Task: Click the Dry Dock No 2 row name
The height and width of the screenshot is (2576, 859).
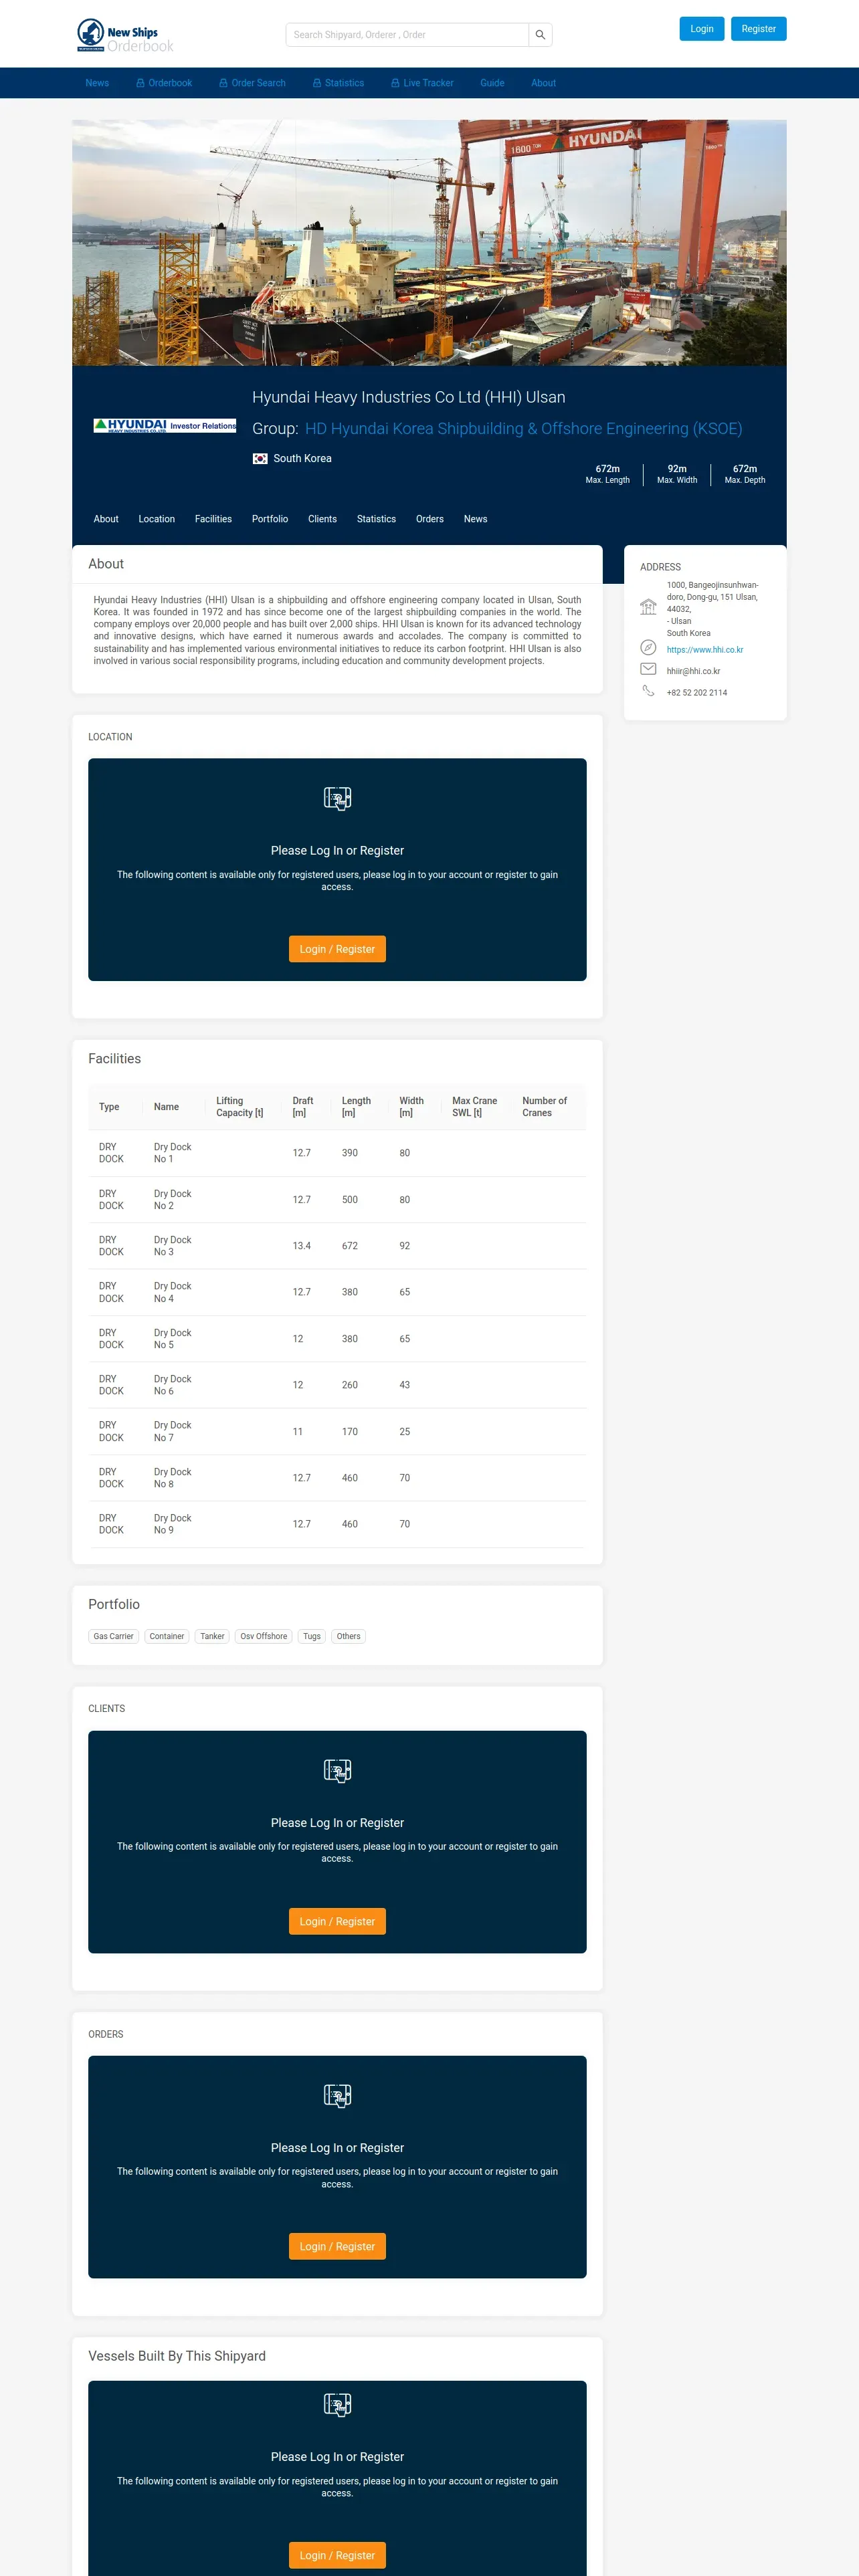Action: [x=172, y=1200]
